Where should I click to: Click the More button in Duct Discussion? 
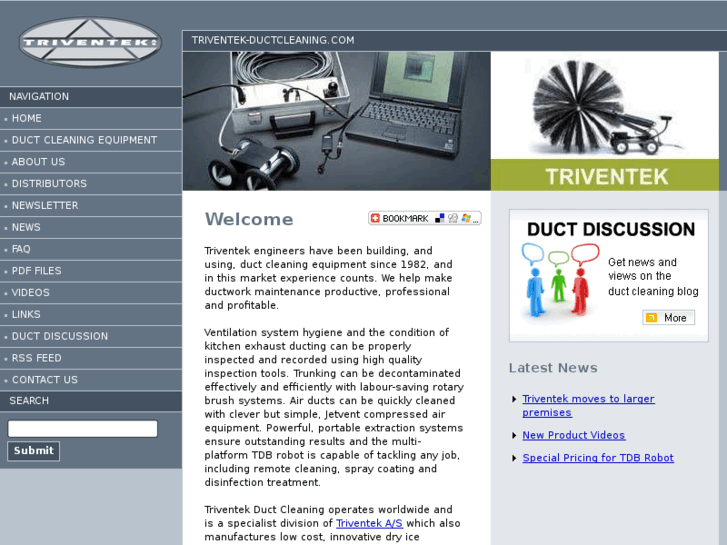[x=669, y=318]
